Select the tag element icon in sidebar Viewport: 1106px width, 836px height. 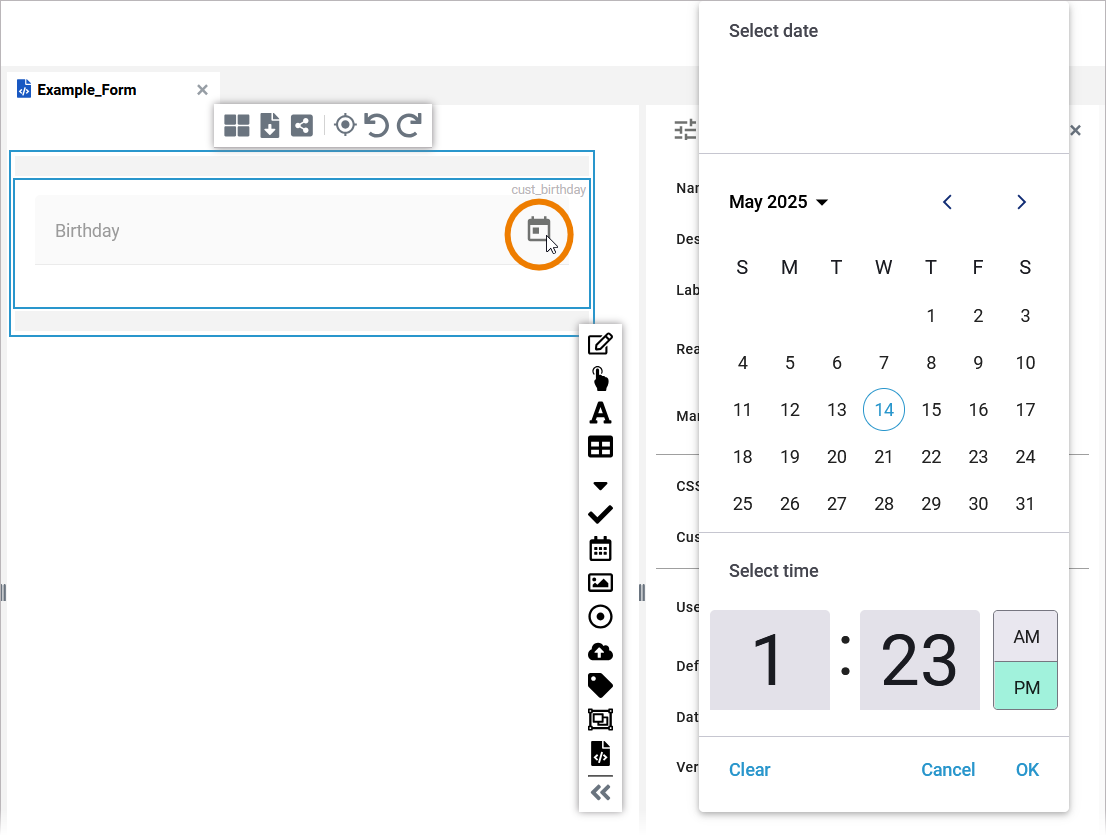coord(600,685)
